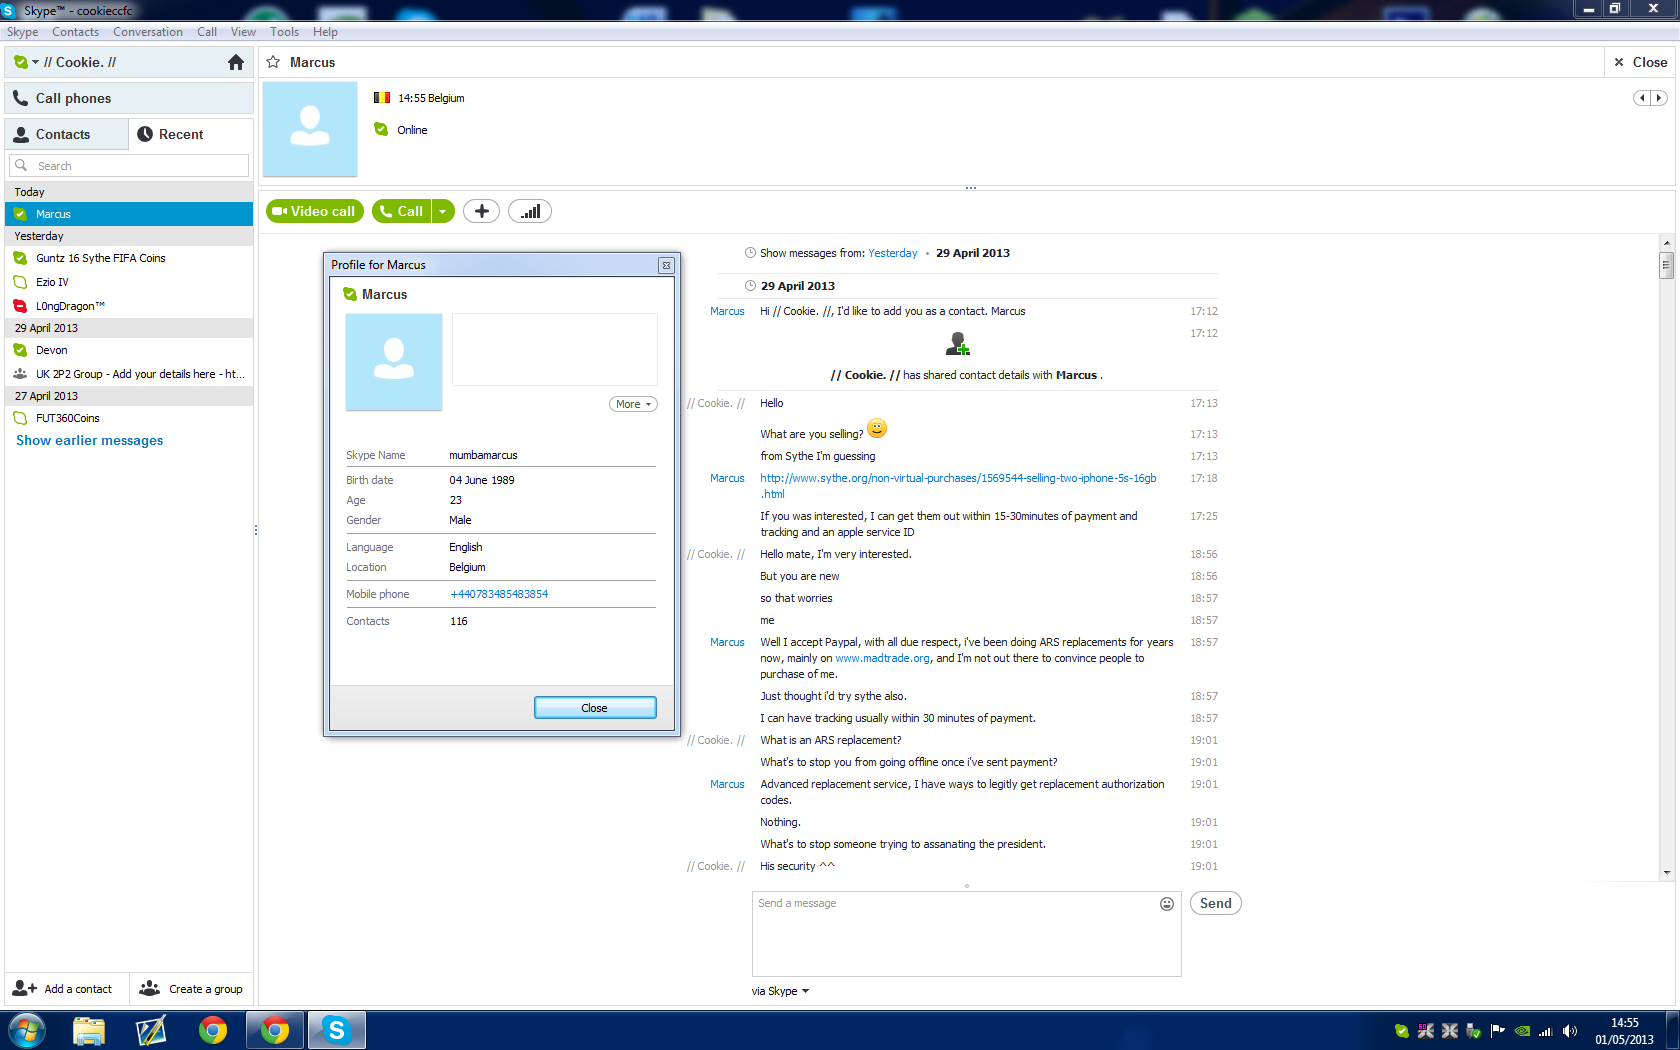
Task: Open the www.madtrade.org link
Action: tap(883, 658)
